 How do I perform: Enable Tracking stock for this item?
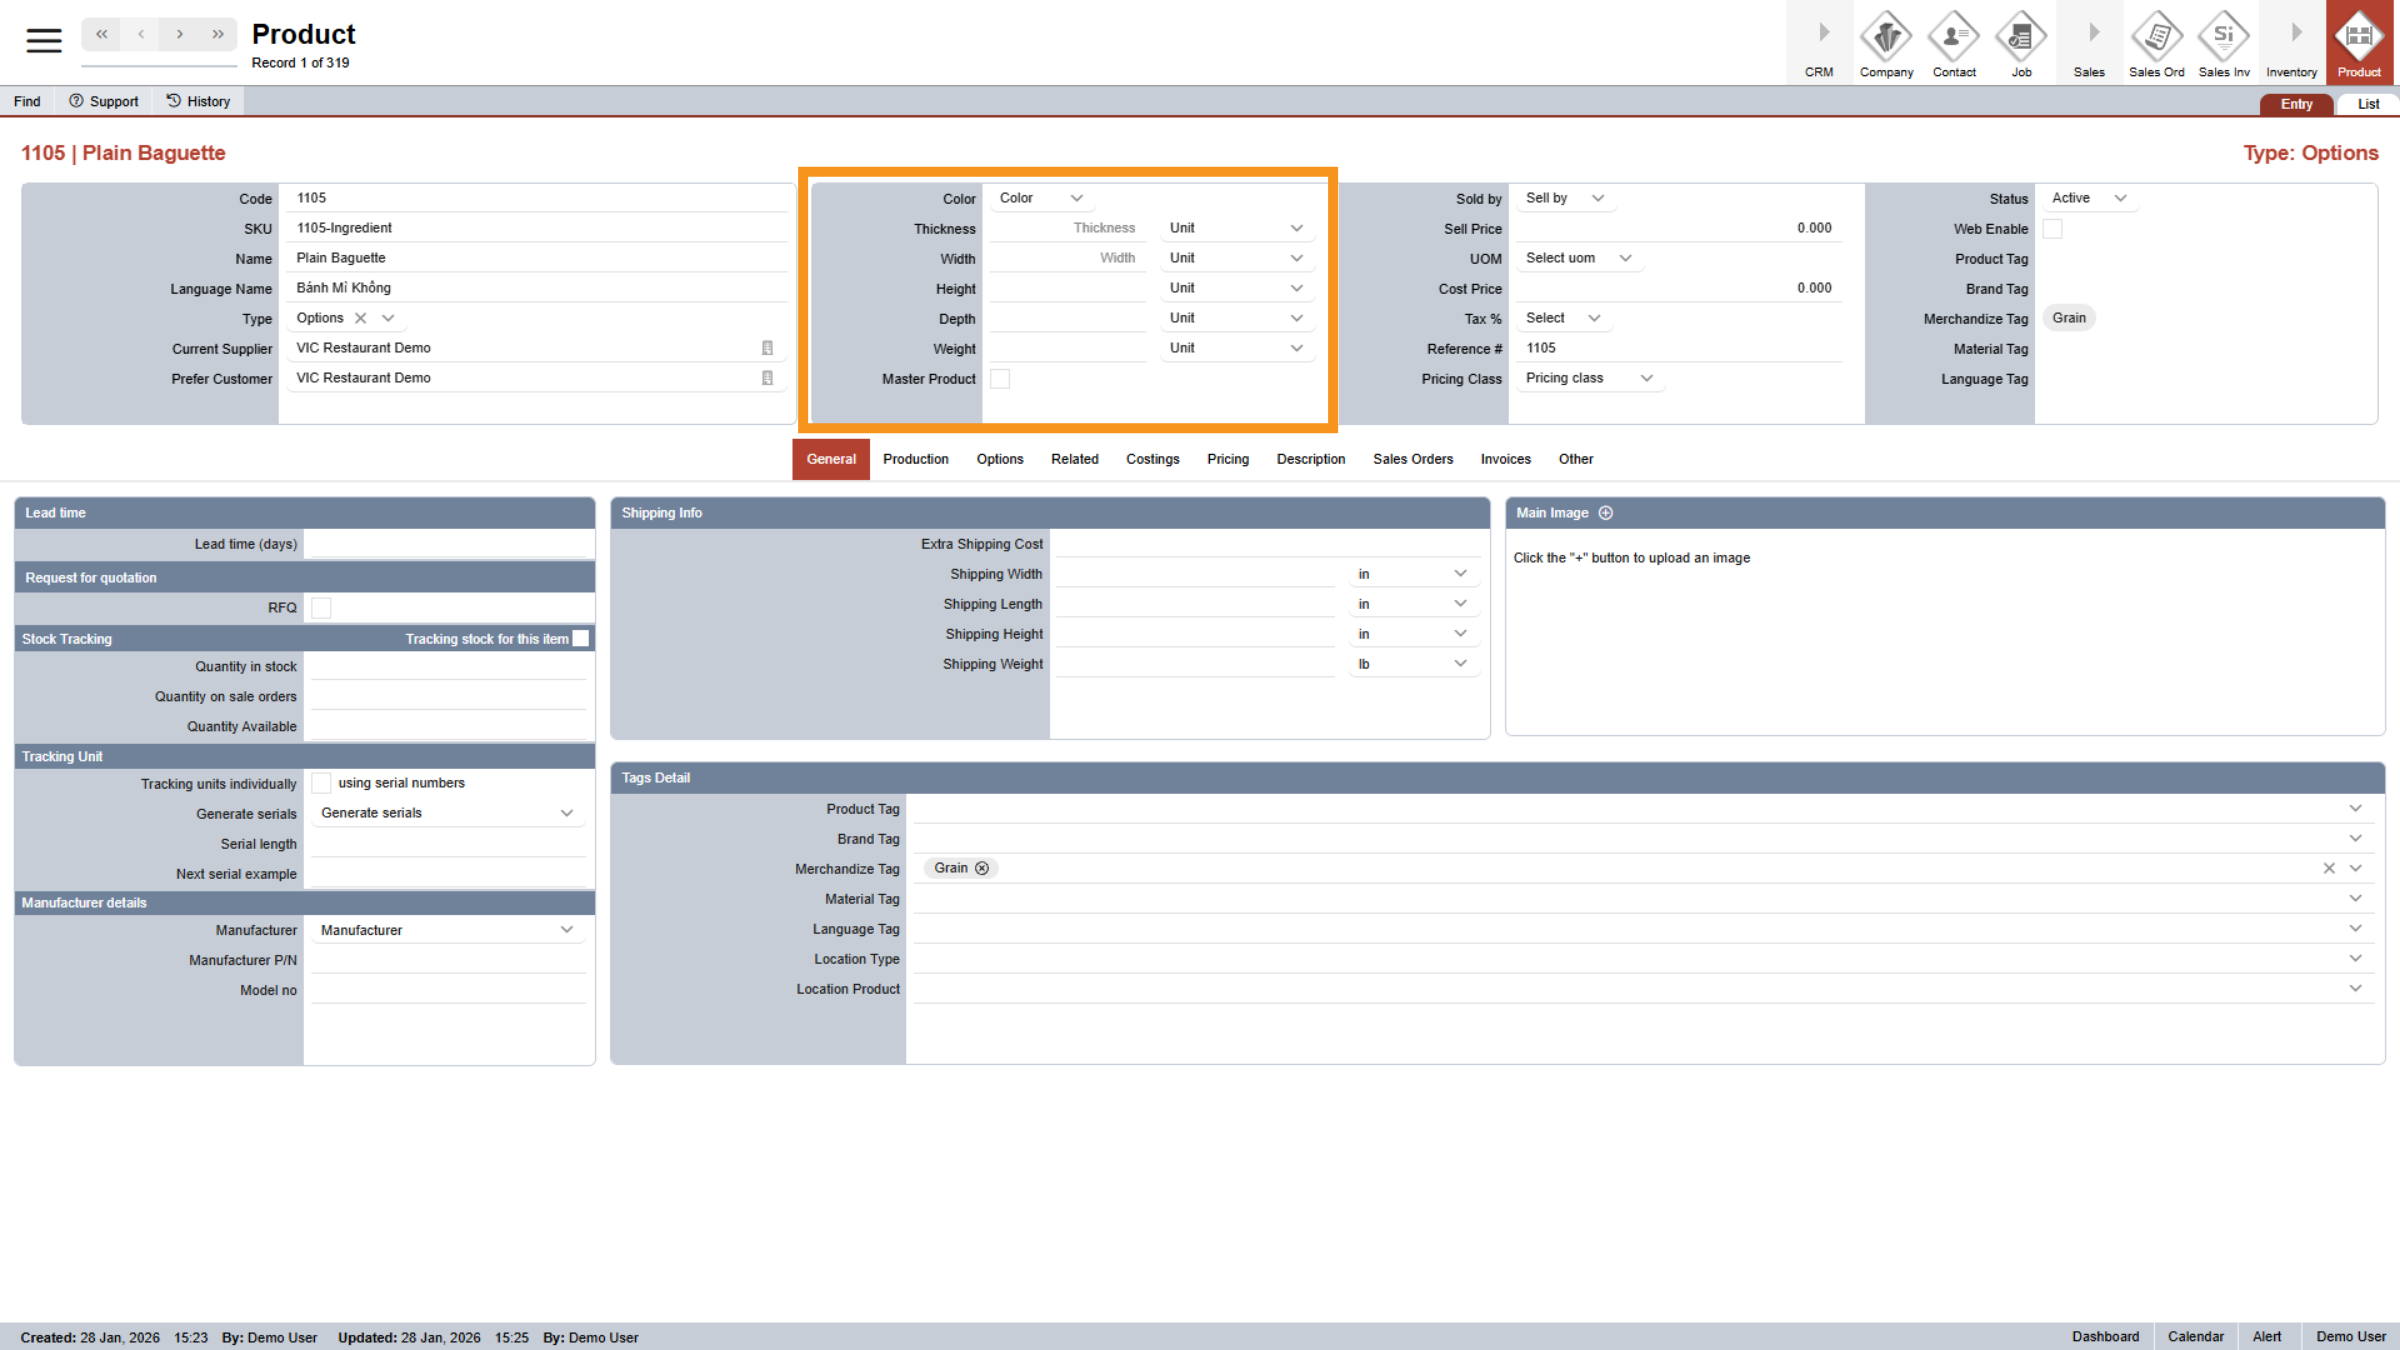pyautogui.click(x=581, y=639)
